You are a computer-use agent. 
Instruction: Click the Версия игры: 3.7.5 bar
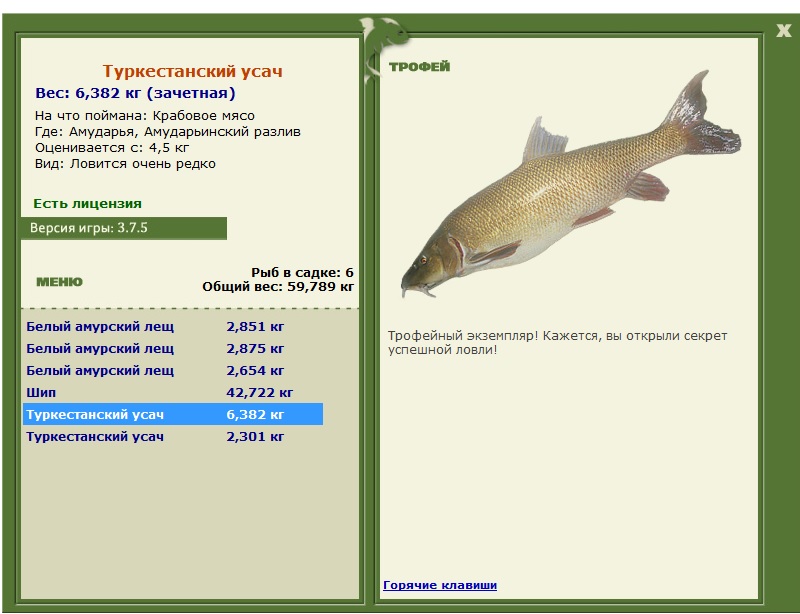[x=124, y=228]
